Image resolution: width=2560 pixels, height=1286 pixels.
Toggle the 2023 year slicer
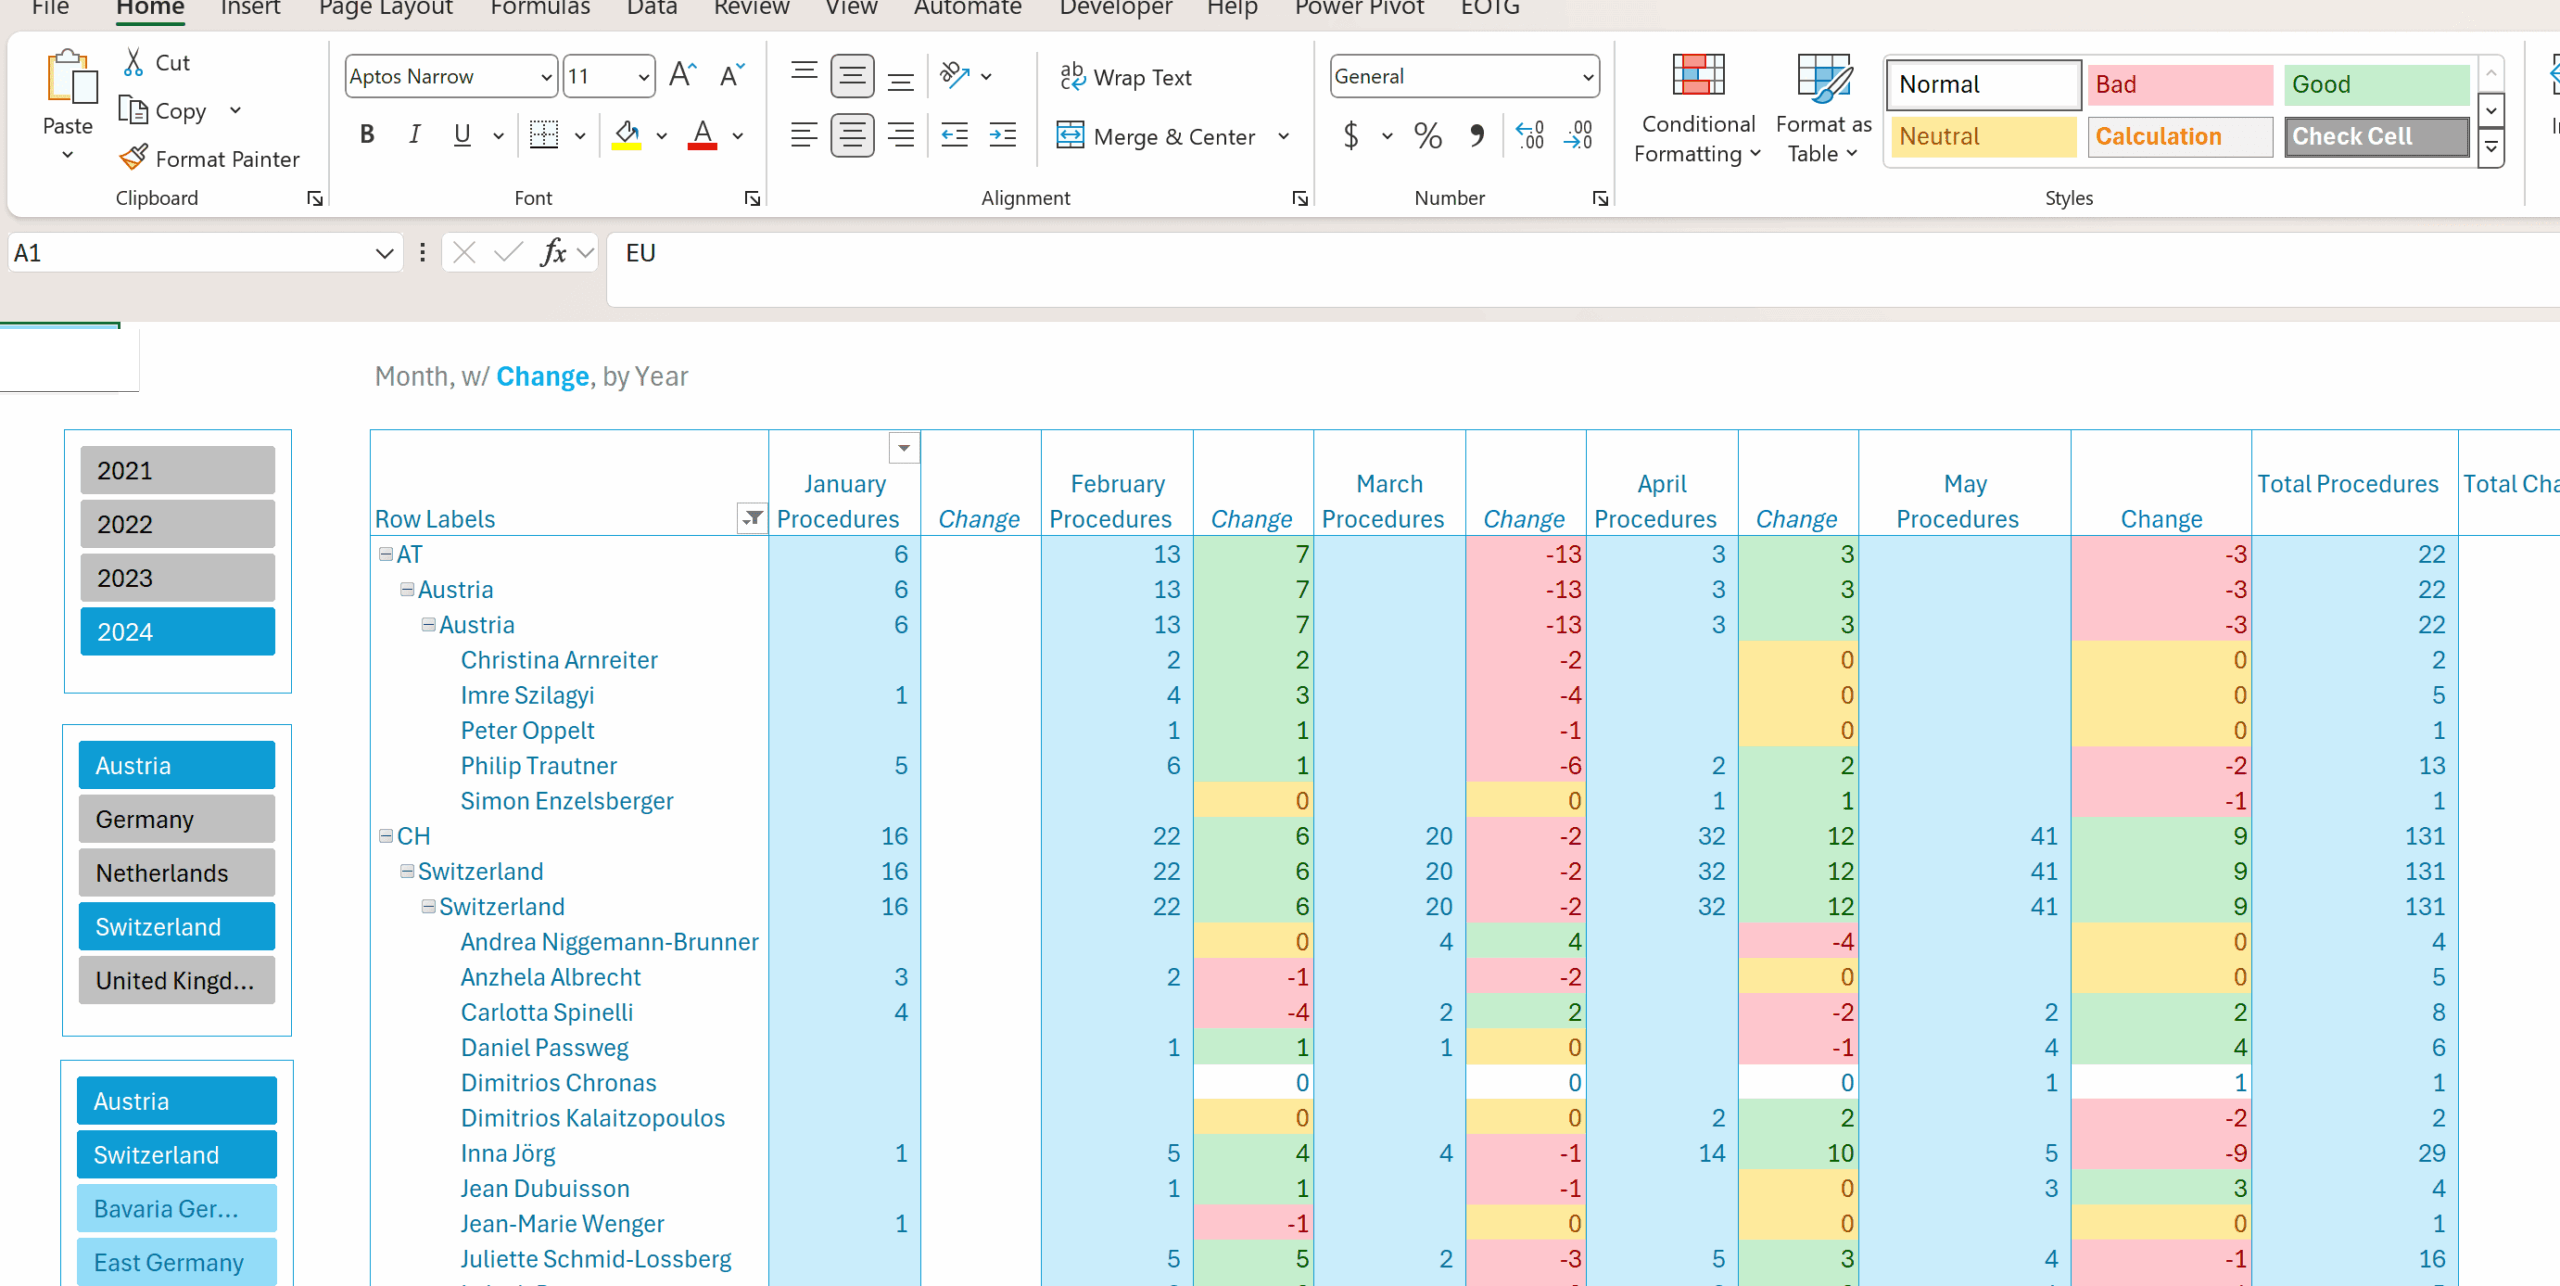tap(177, 578)
